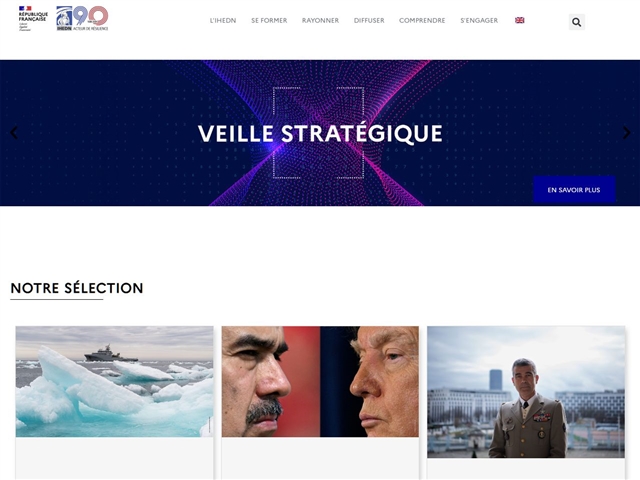Expand the RAYONNER menu item
The image size is (640, 480).
[320, 20]
